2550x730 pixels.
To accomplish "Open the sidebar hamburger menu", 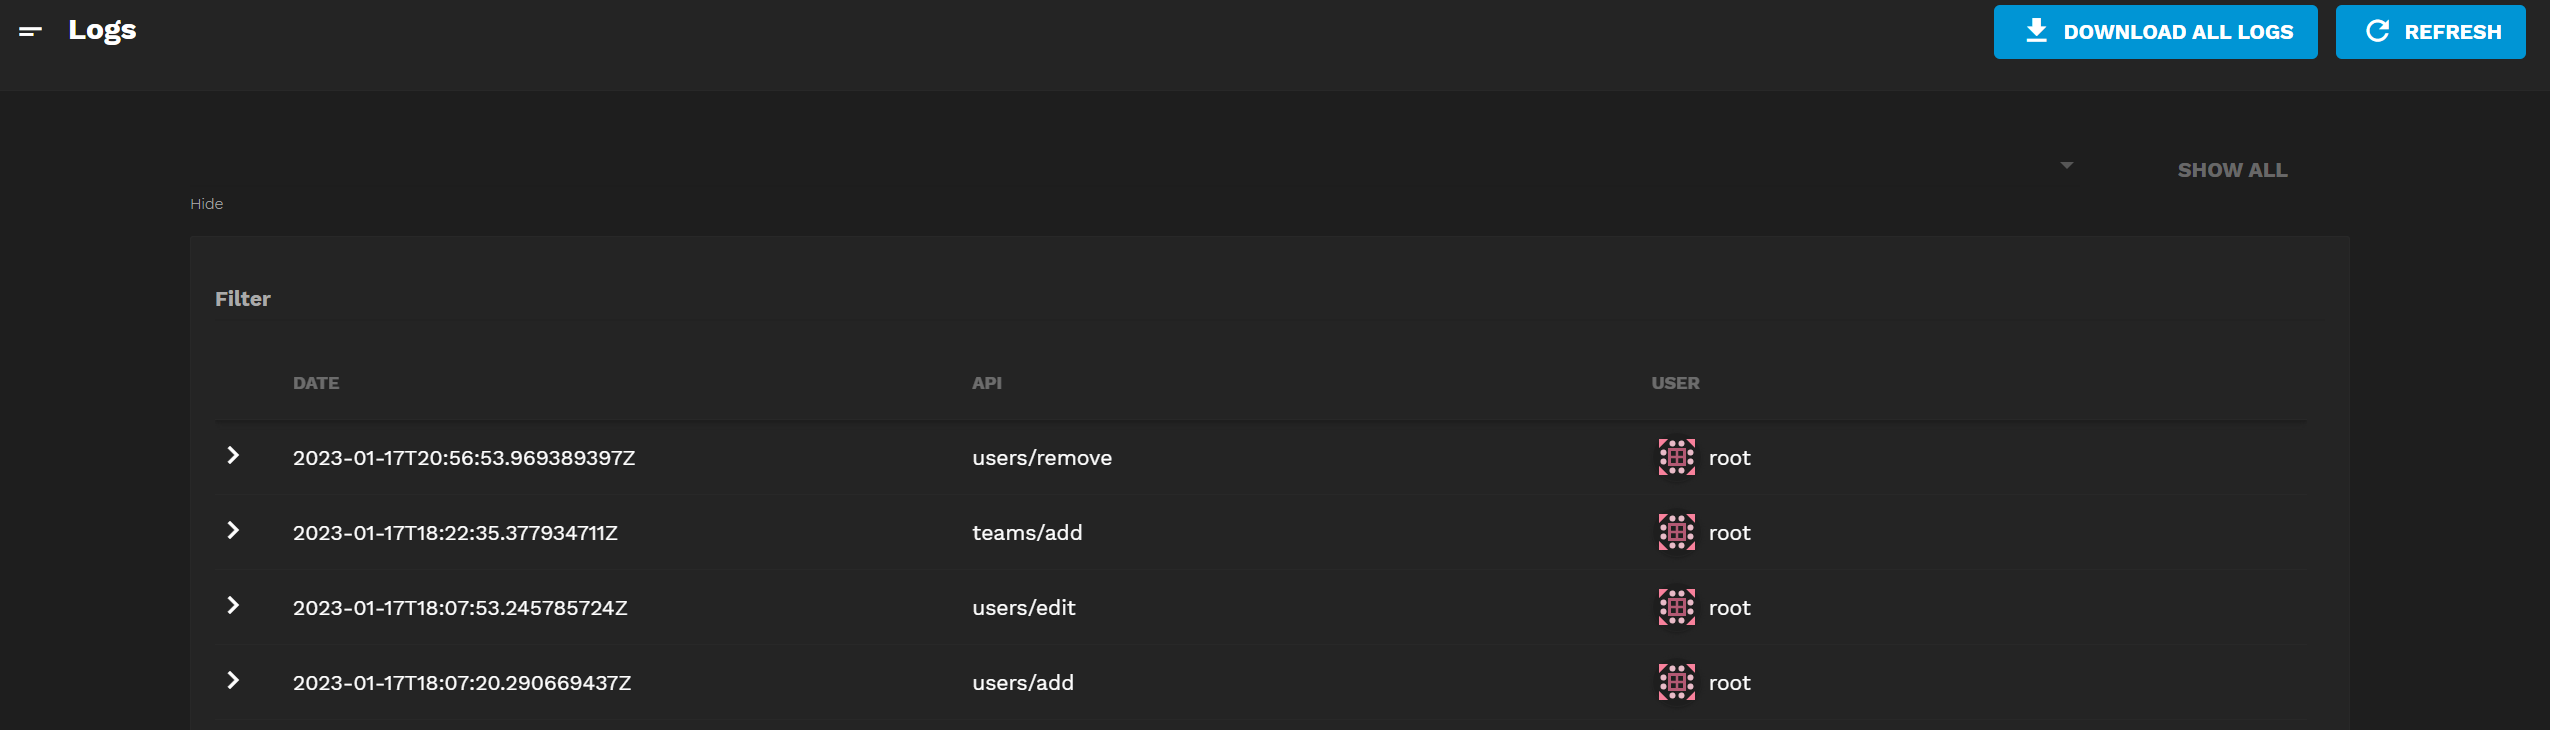I will click(x=31, y=31).
